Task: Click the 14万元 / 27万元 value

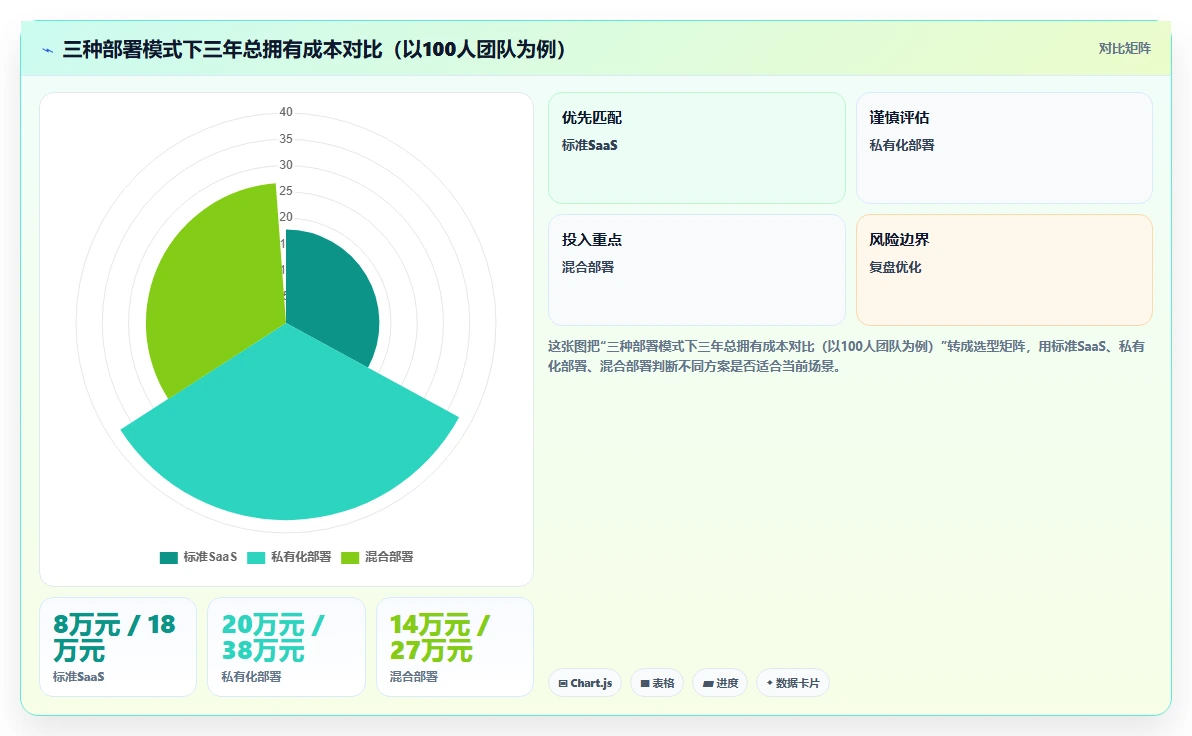Action: [440, 637]
